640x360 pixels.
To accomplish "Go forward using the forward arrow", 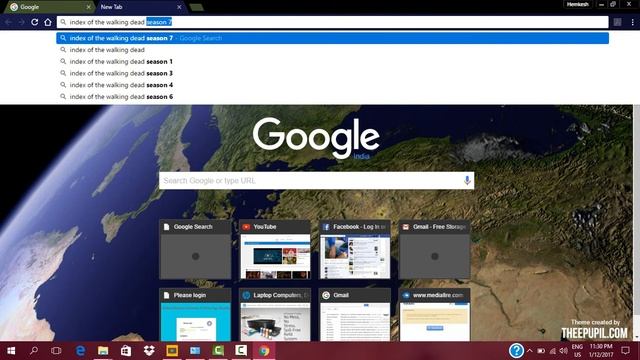I will tap(21, 22).
